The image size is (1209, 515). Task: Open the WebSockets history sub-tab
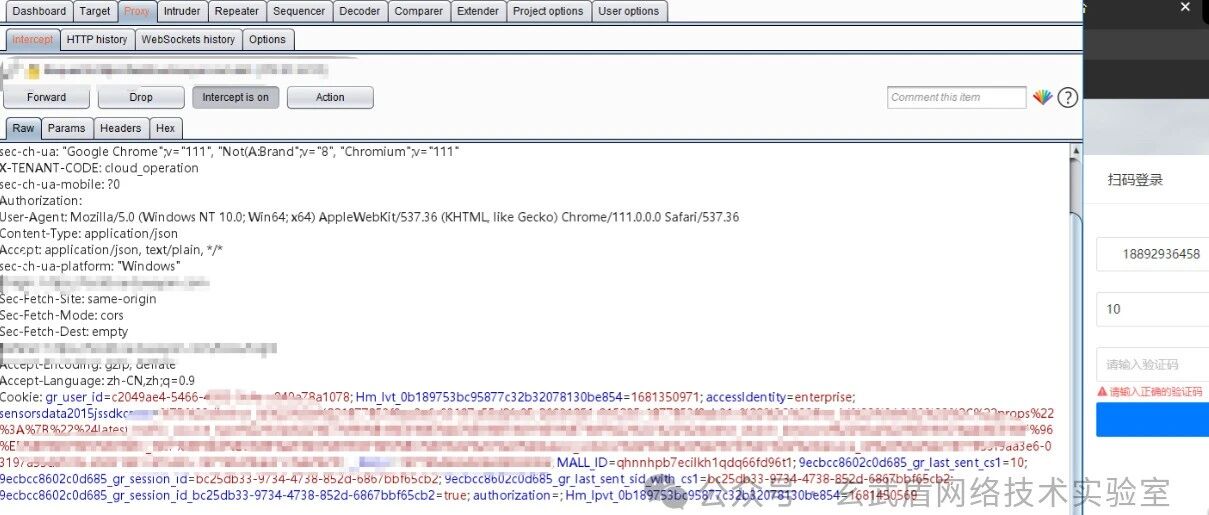(188, 39)
